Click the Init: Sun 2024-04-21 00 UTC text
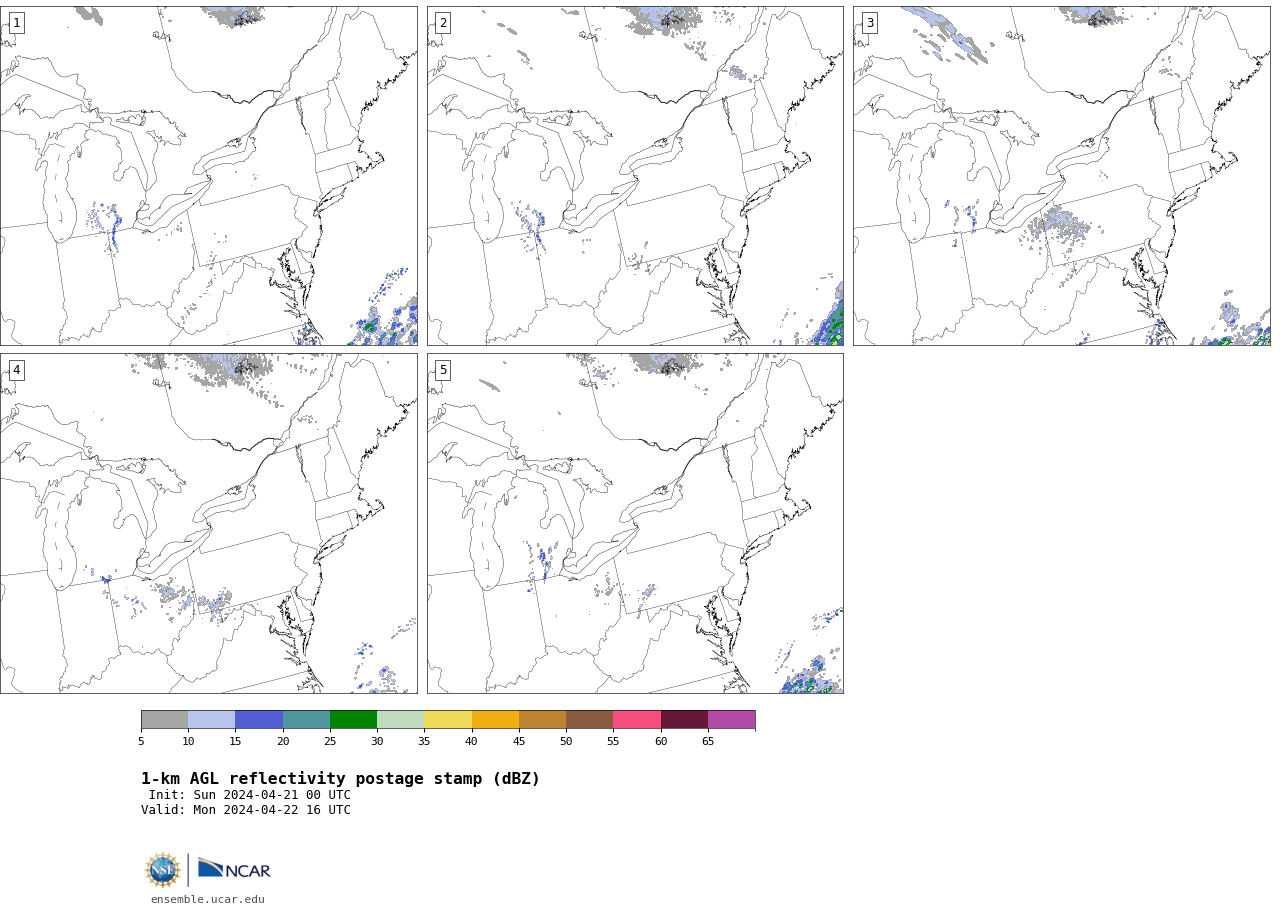1280x910 pixels. click(x=250, y=795)
